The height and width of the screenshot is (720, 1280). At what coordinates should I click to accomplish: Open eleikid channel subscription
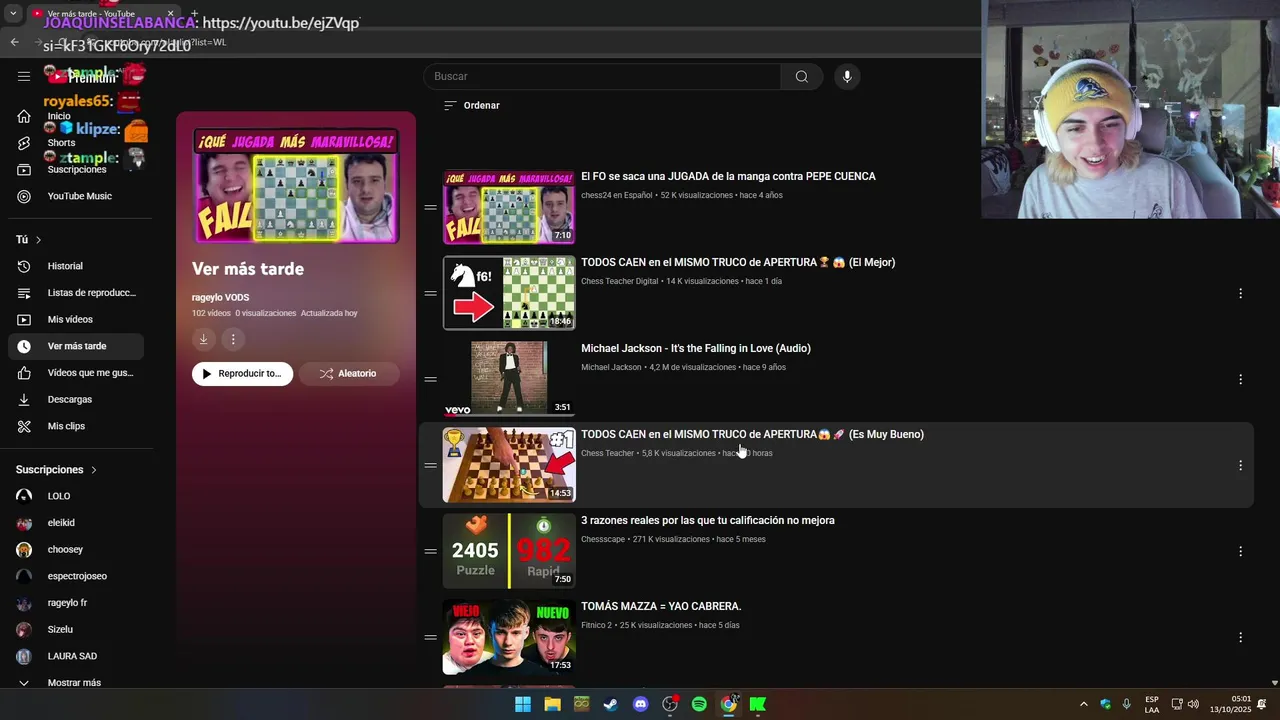pos(75,523)
